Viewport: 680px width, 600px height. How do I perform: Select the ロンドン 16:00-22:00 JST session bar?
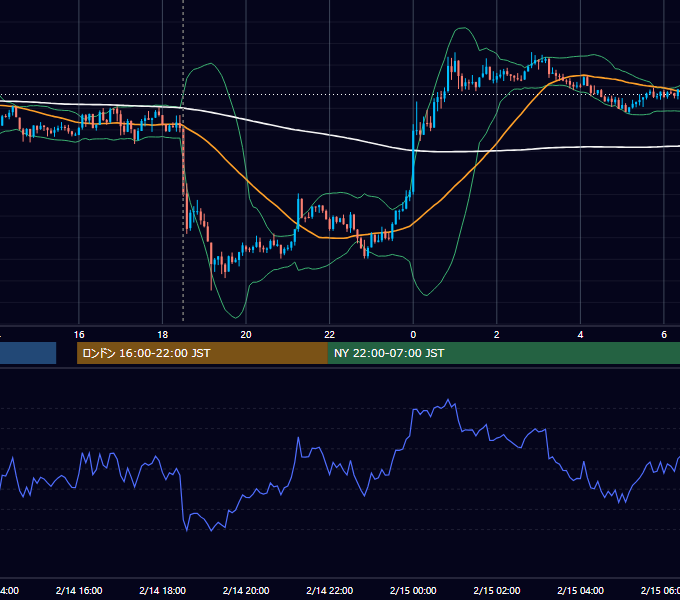(x=202, y=353)
